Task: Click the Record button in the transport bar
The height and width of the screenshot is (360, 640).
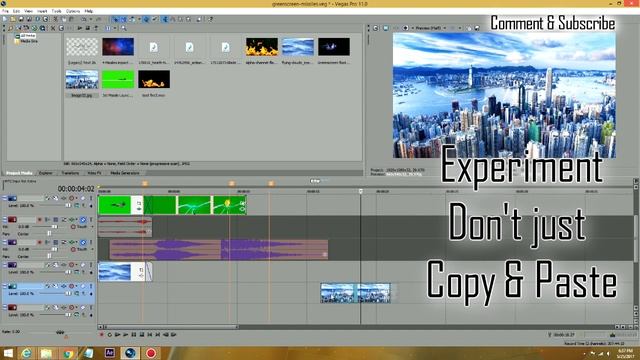Action: click(102, 334)
